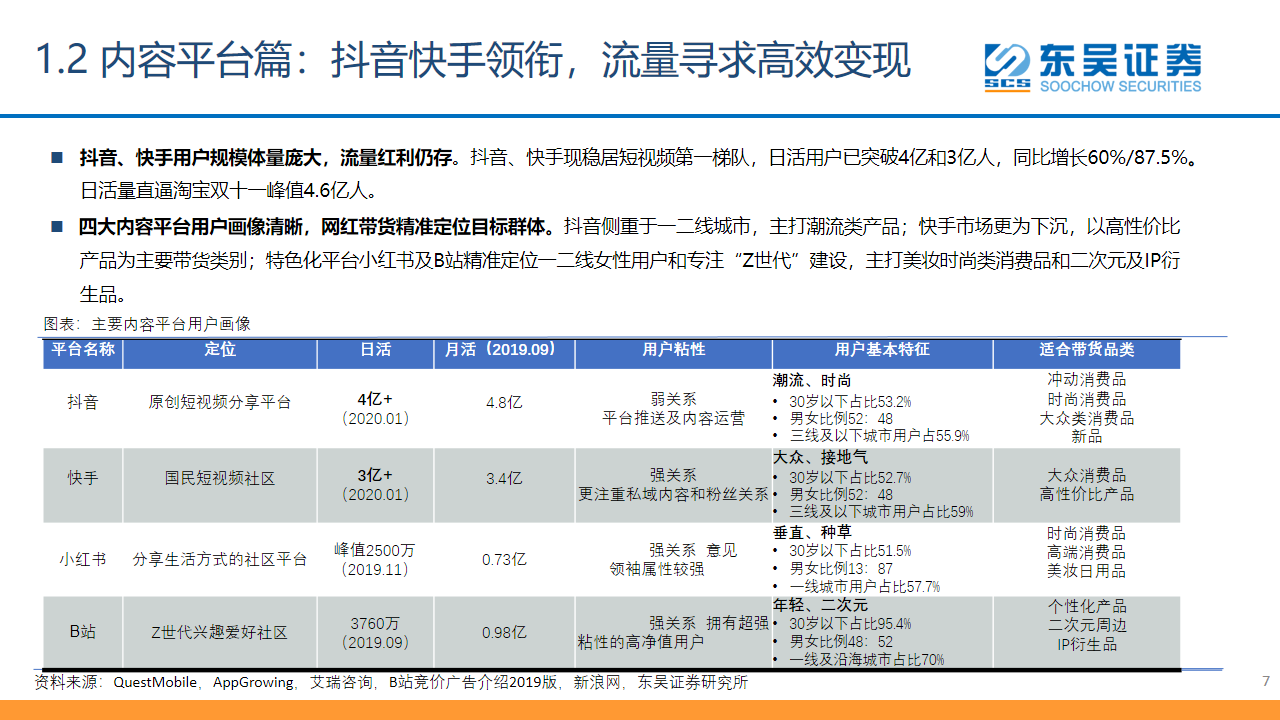This screenshot has width=1280, height=720.
Task: Click '高性价比产品' product category
Action: 1087,494
